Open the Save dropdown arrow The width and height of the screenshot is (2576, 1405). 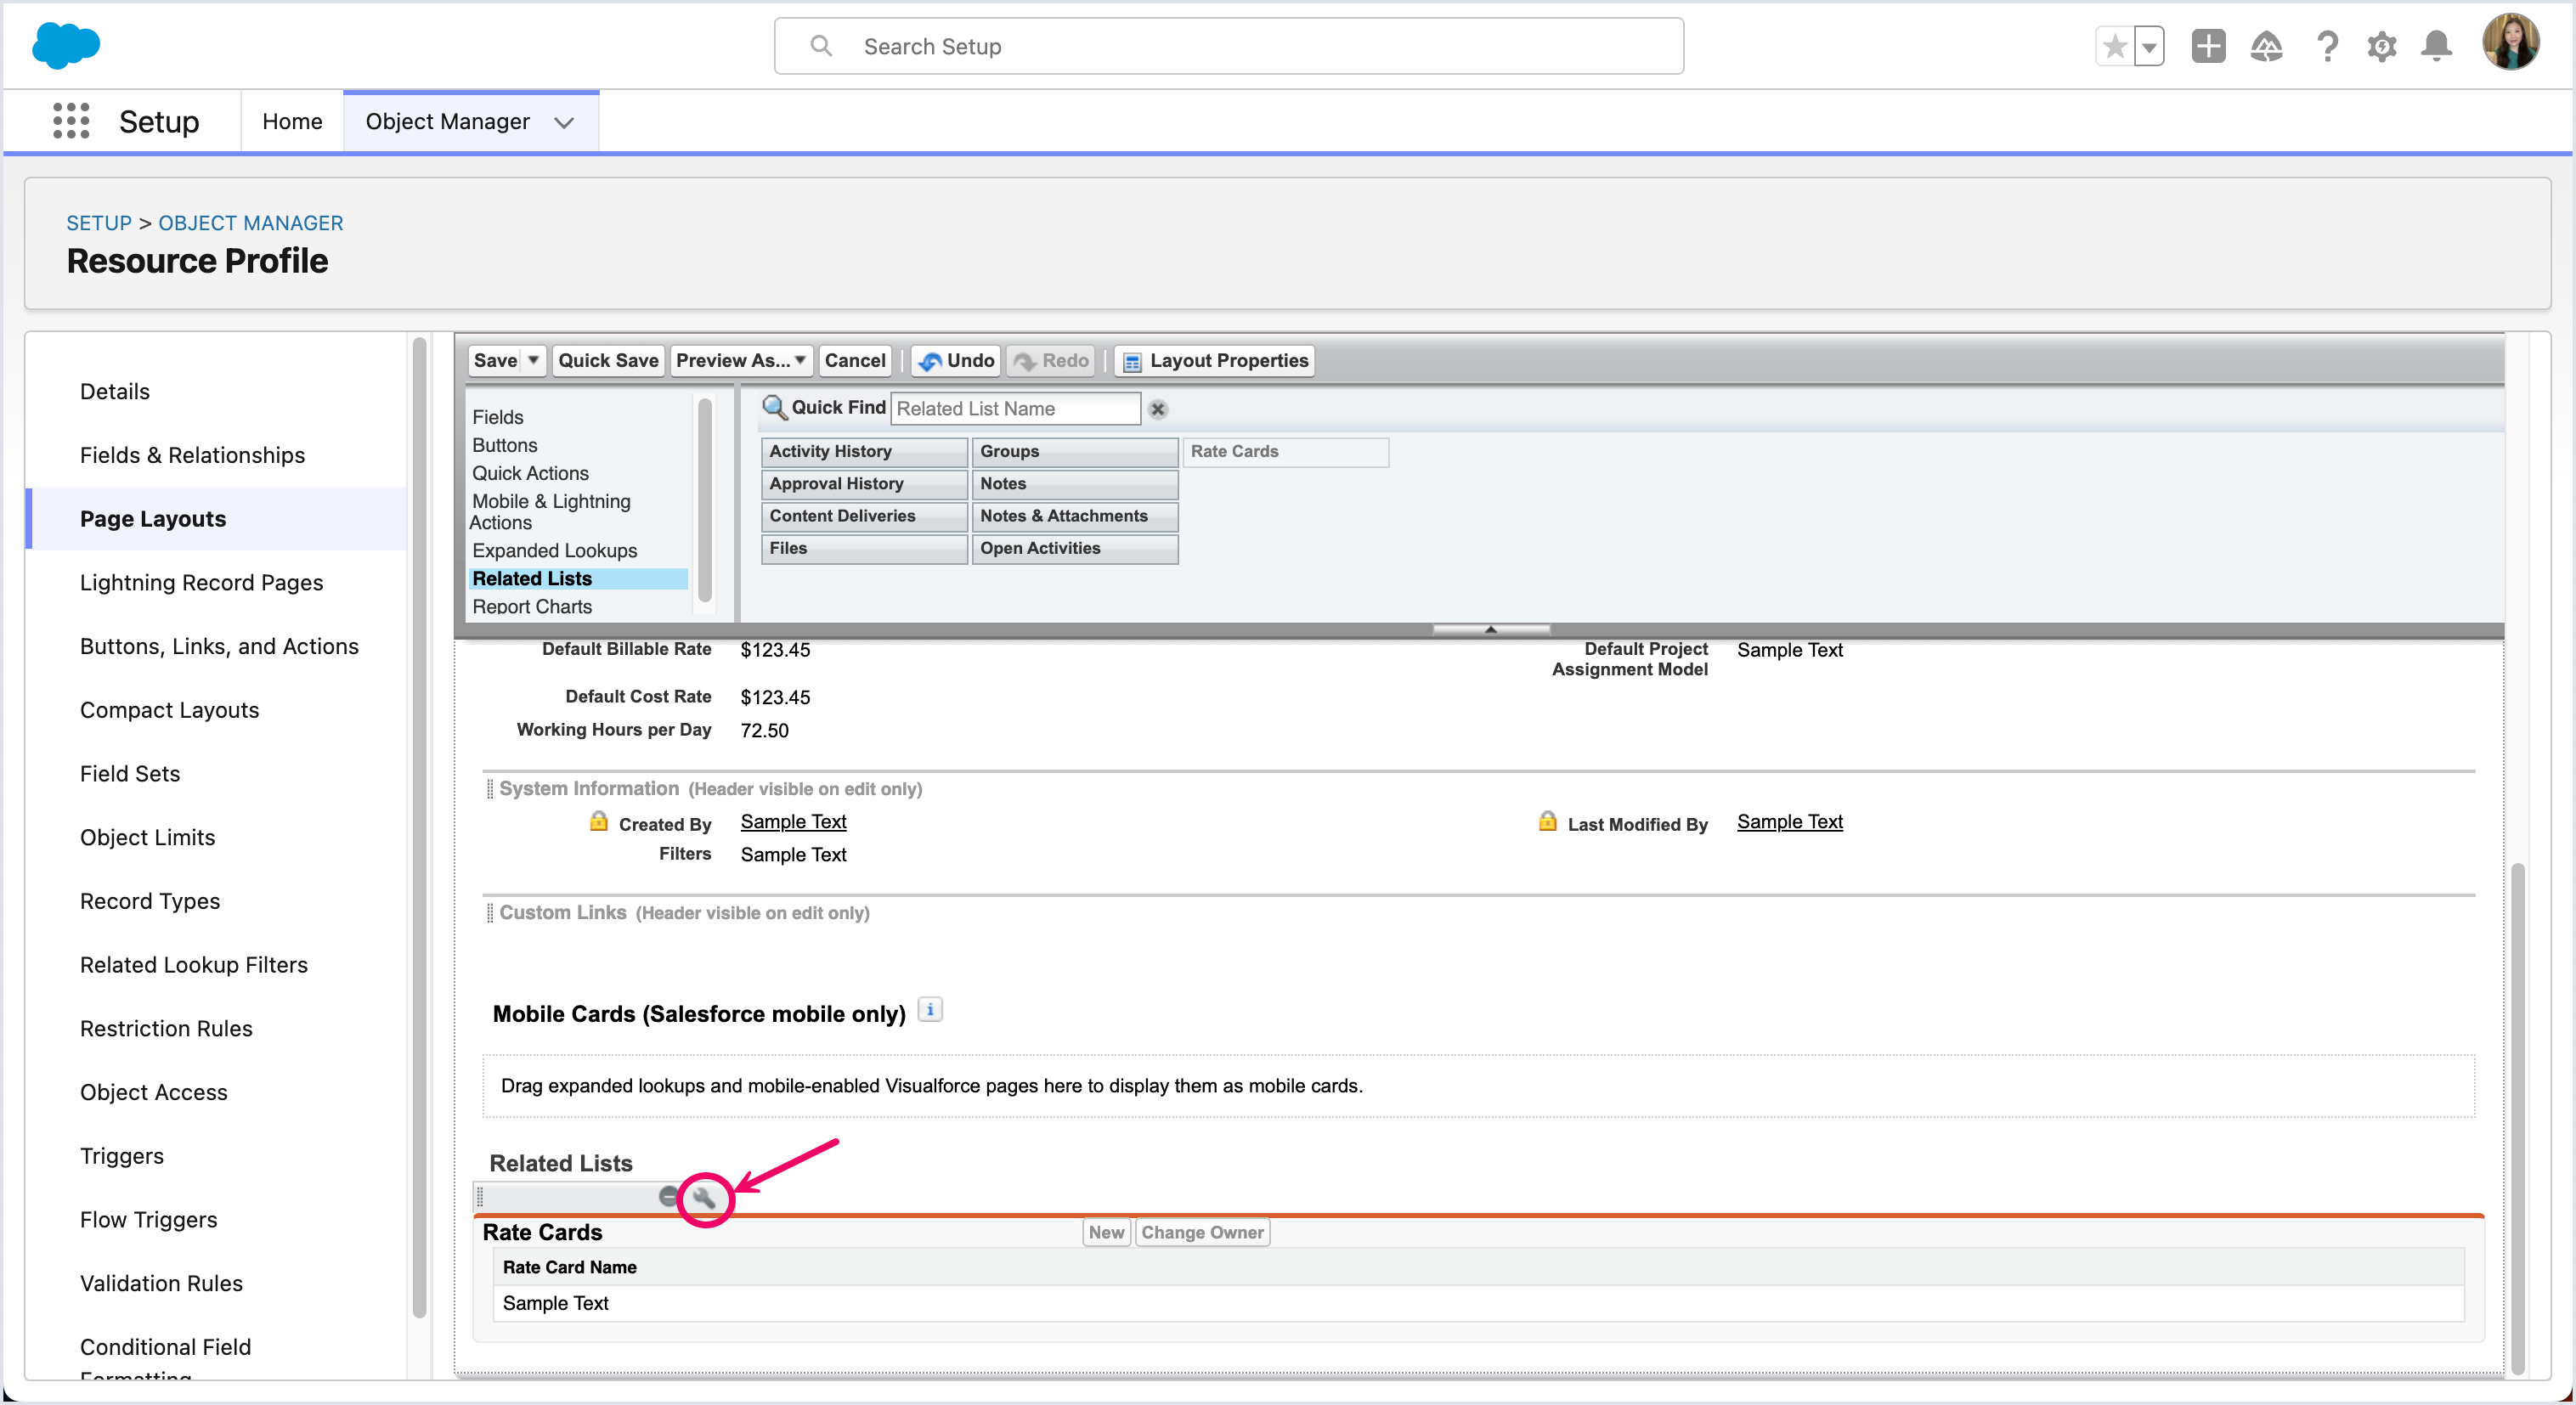tap(534, 360)
